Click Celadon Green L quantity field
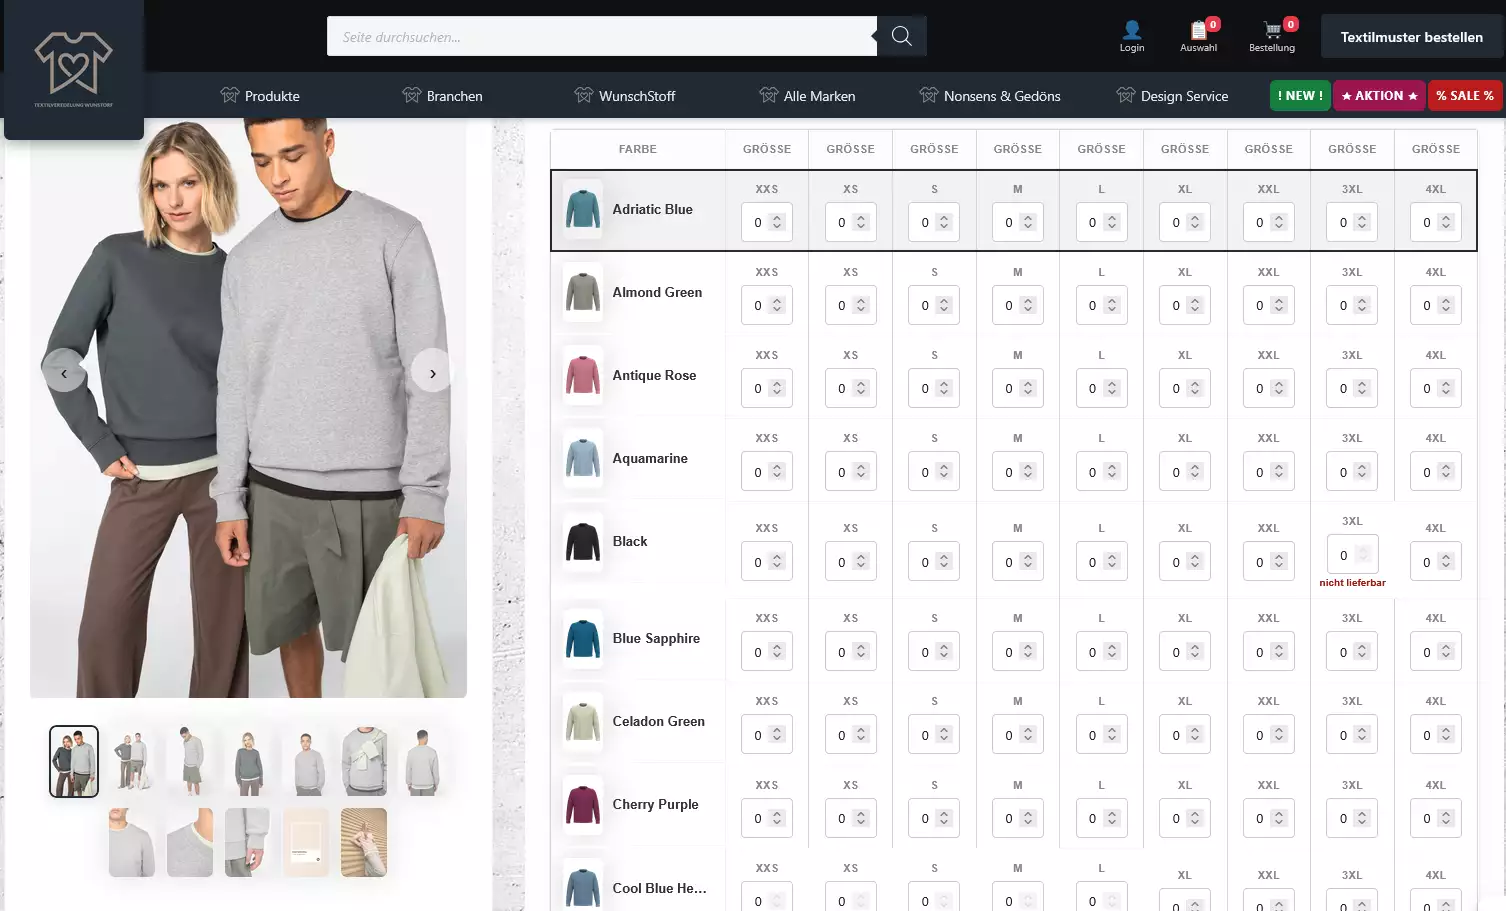Viewport: 1506px width, 911px height. pos(1102,734)
